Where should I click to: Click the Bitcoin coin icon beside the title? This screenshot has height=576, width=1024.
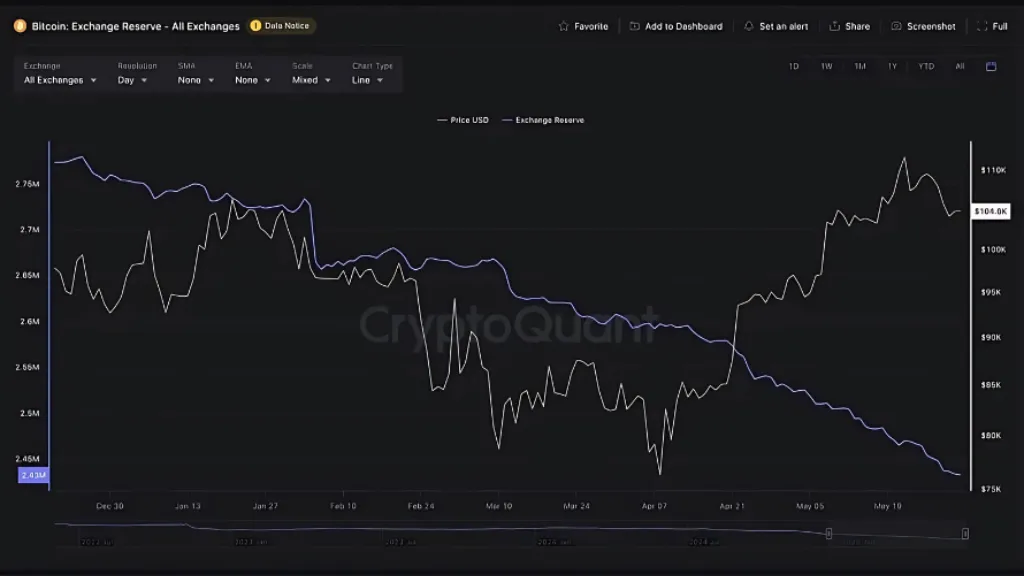pyautogui.click(x=20, y=26)
